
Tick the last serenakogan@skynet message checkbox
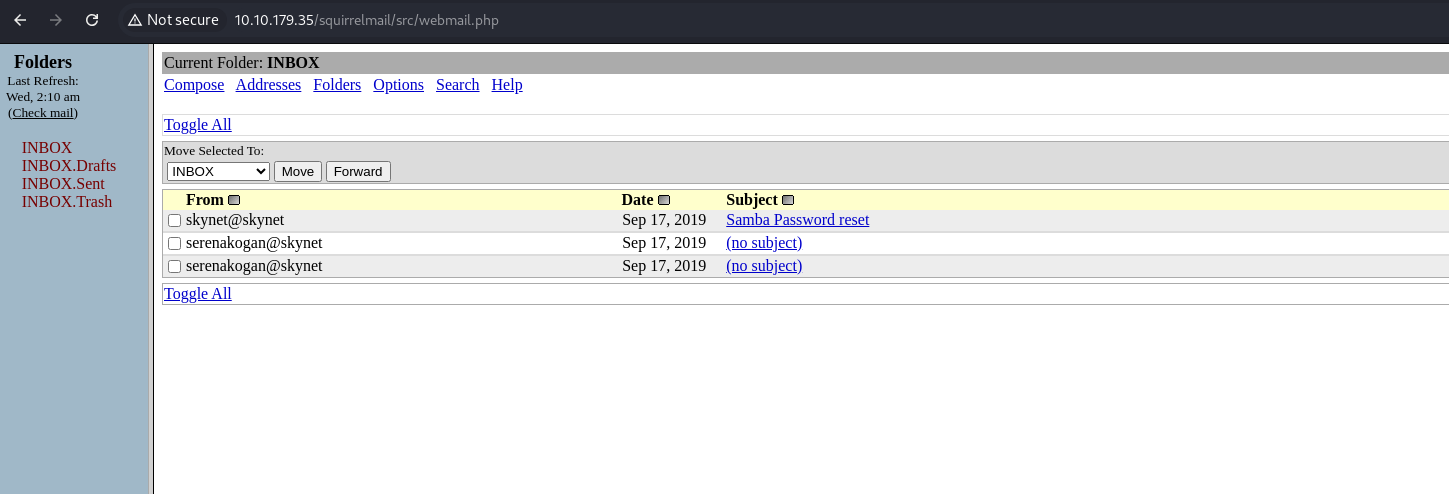(174, 266)
